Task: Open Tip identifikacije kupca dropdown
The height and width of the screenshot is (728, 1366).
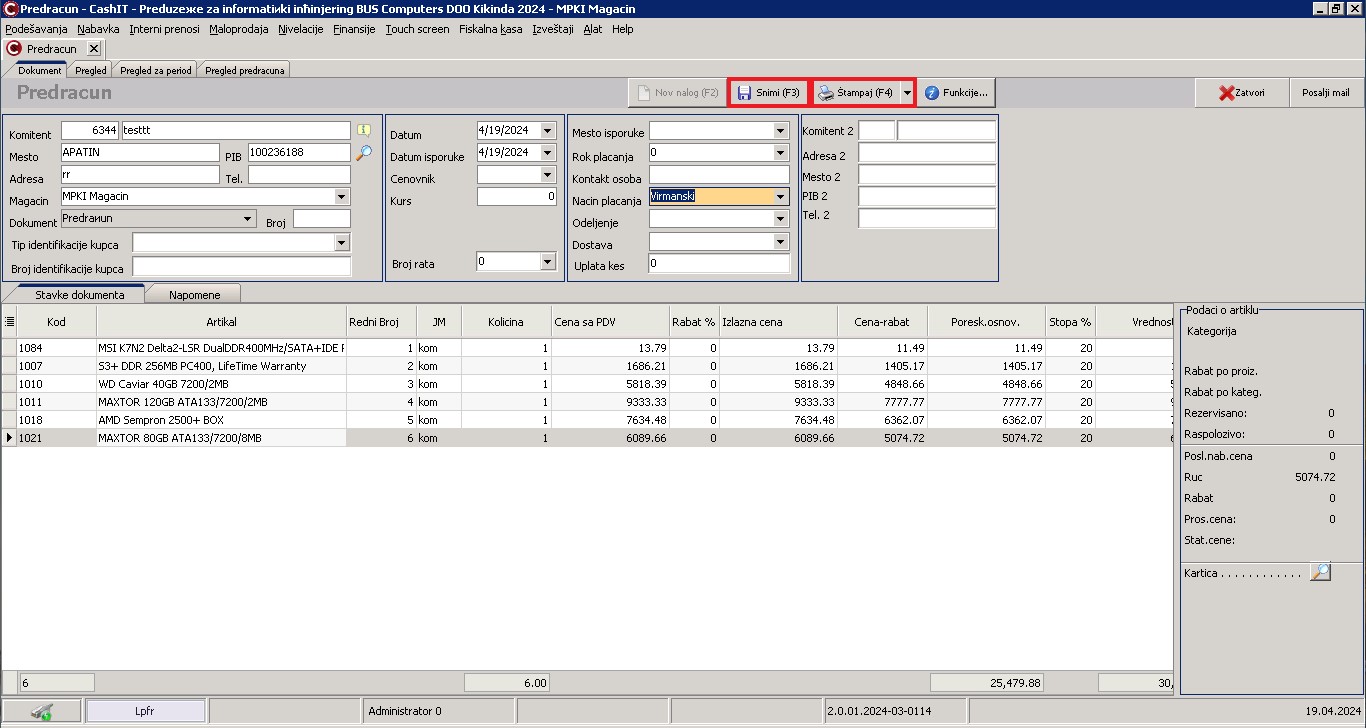Action: [341, 243]
